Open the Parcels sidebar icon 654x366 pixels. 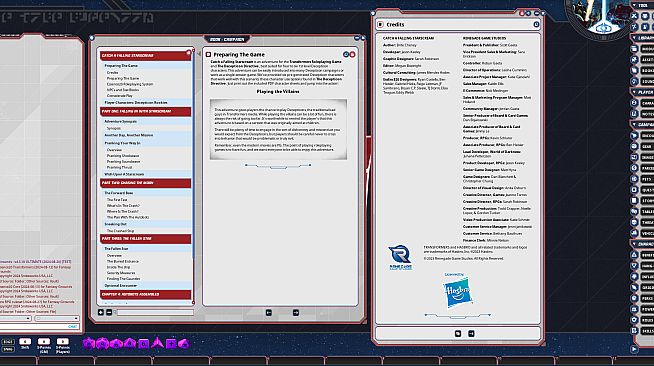pos(634,168)
